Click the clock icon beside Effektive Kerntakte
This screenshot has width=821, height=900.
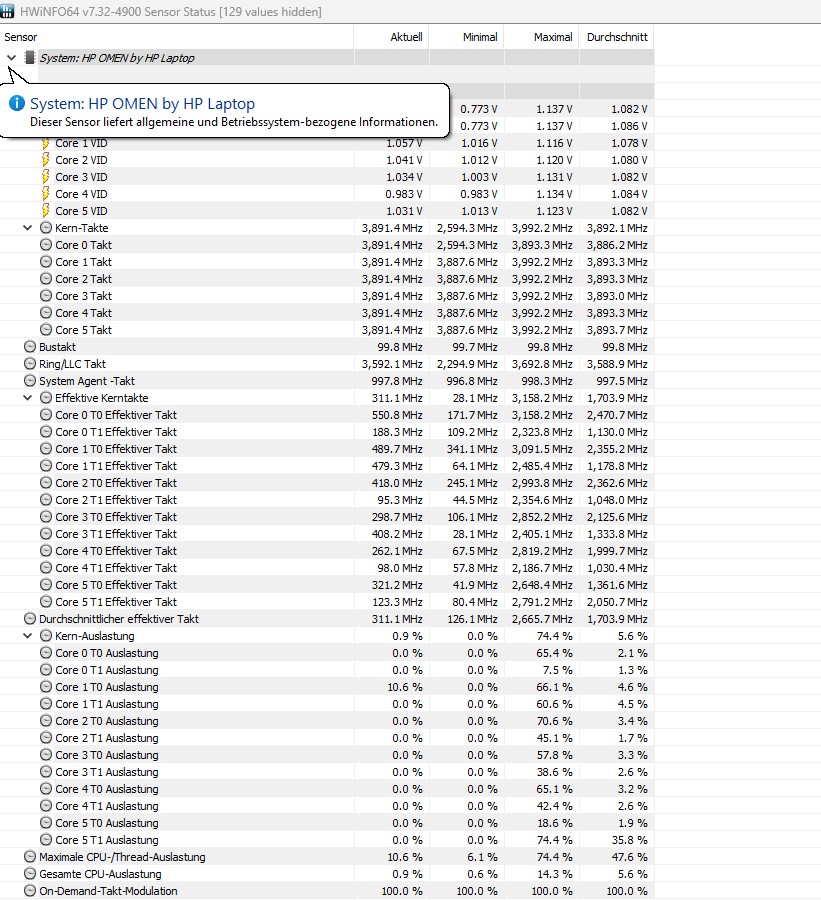pyautogui.click(x=46, y=398)
